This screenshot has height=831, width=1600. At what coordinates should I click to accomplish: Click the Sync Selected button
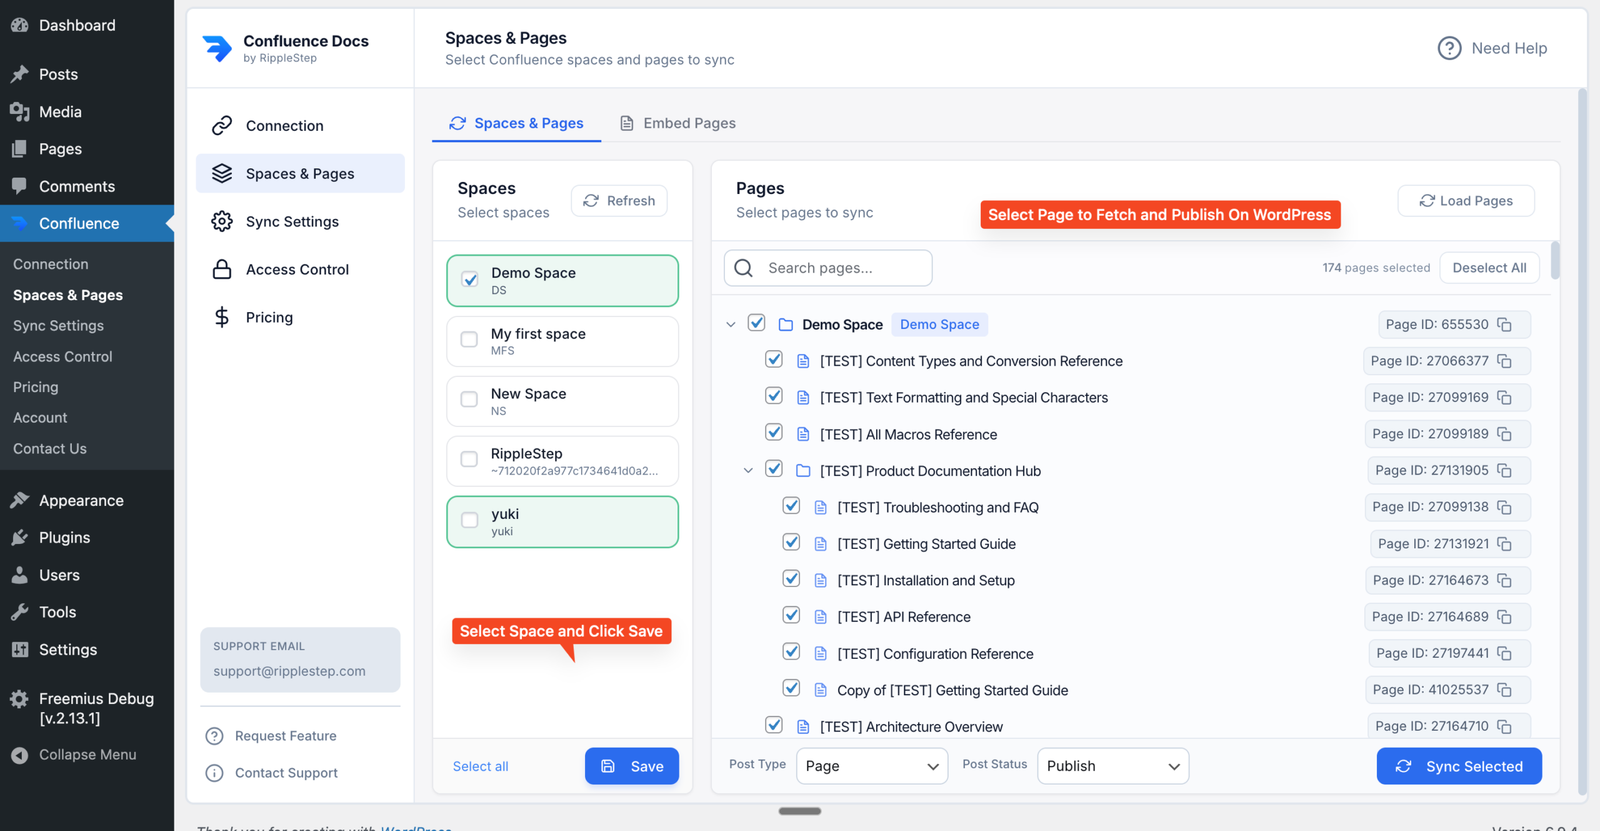[1459, 766]
